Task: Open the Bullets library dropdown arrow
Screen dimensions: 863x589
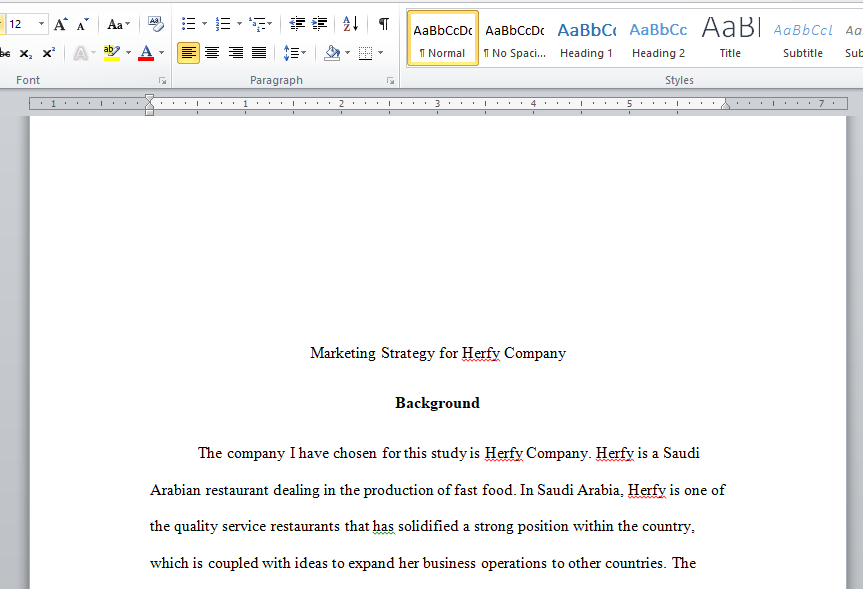Action: click(204, 24)
